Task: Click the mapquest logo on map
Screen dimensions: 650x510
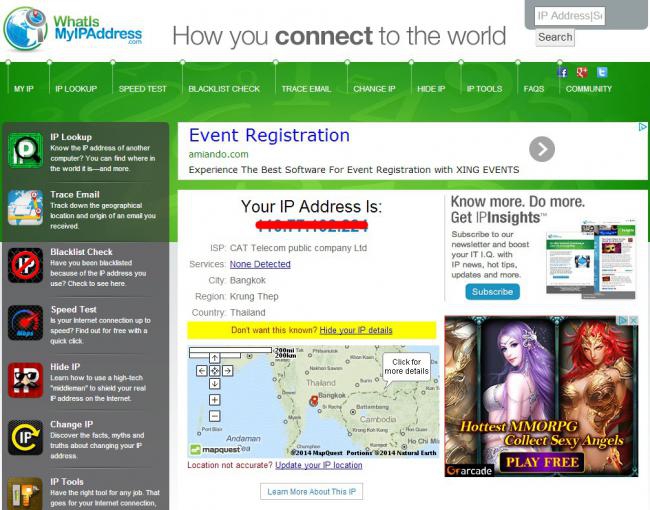Action: 215,449
